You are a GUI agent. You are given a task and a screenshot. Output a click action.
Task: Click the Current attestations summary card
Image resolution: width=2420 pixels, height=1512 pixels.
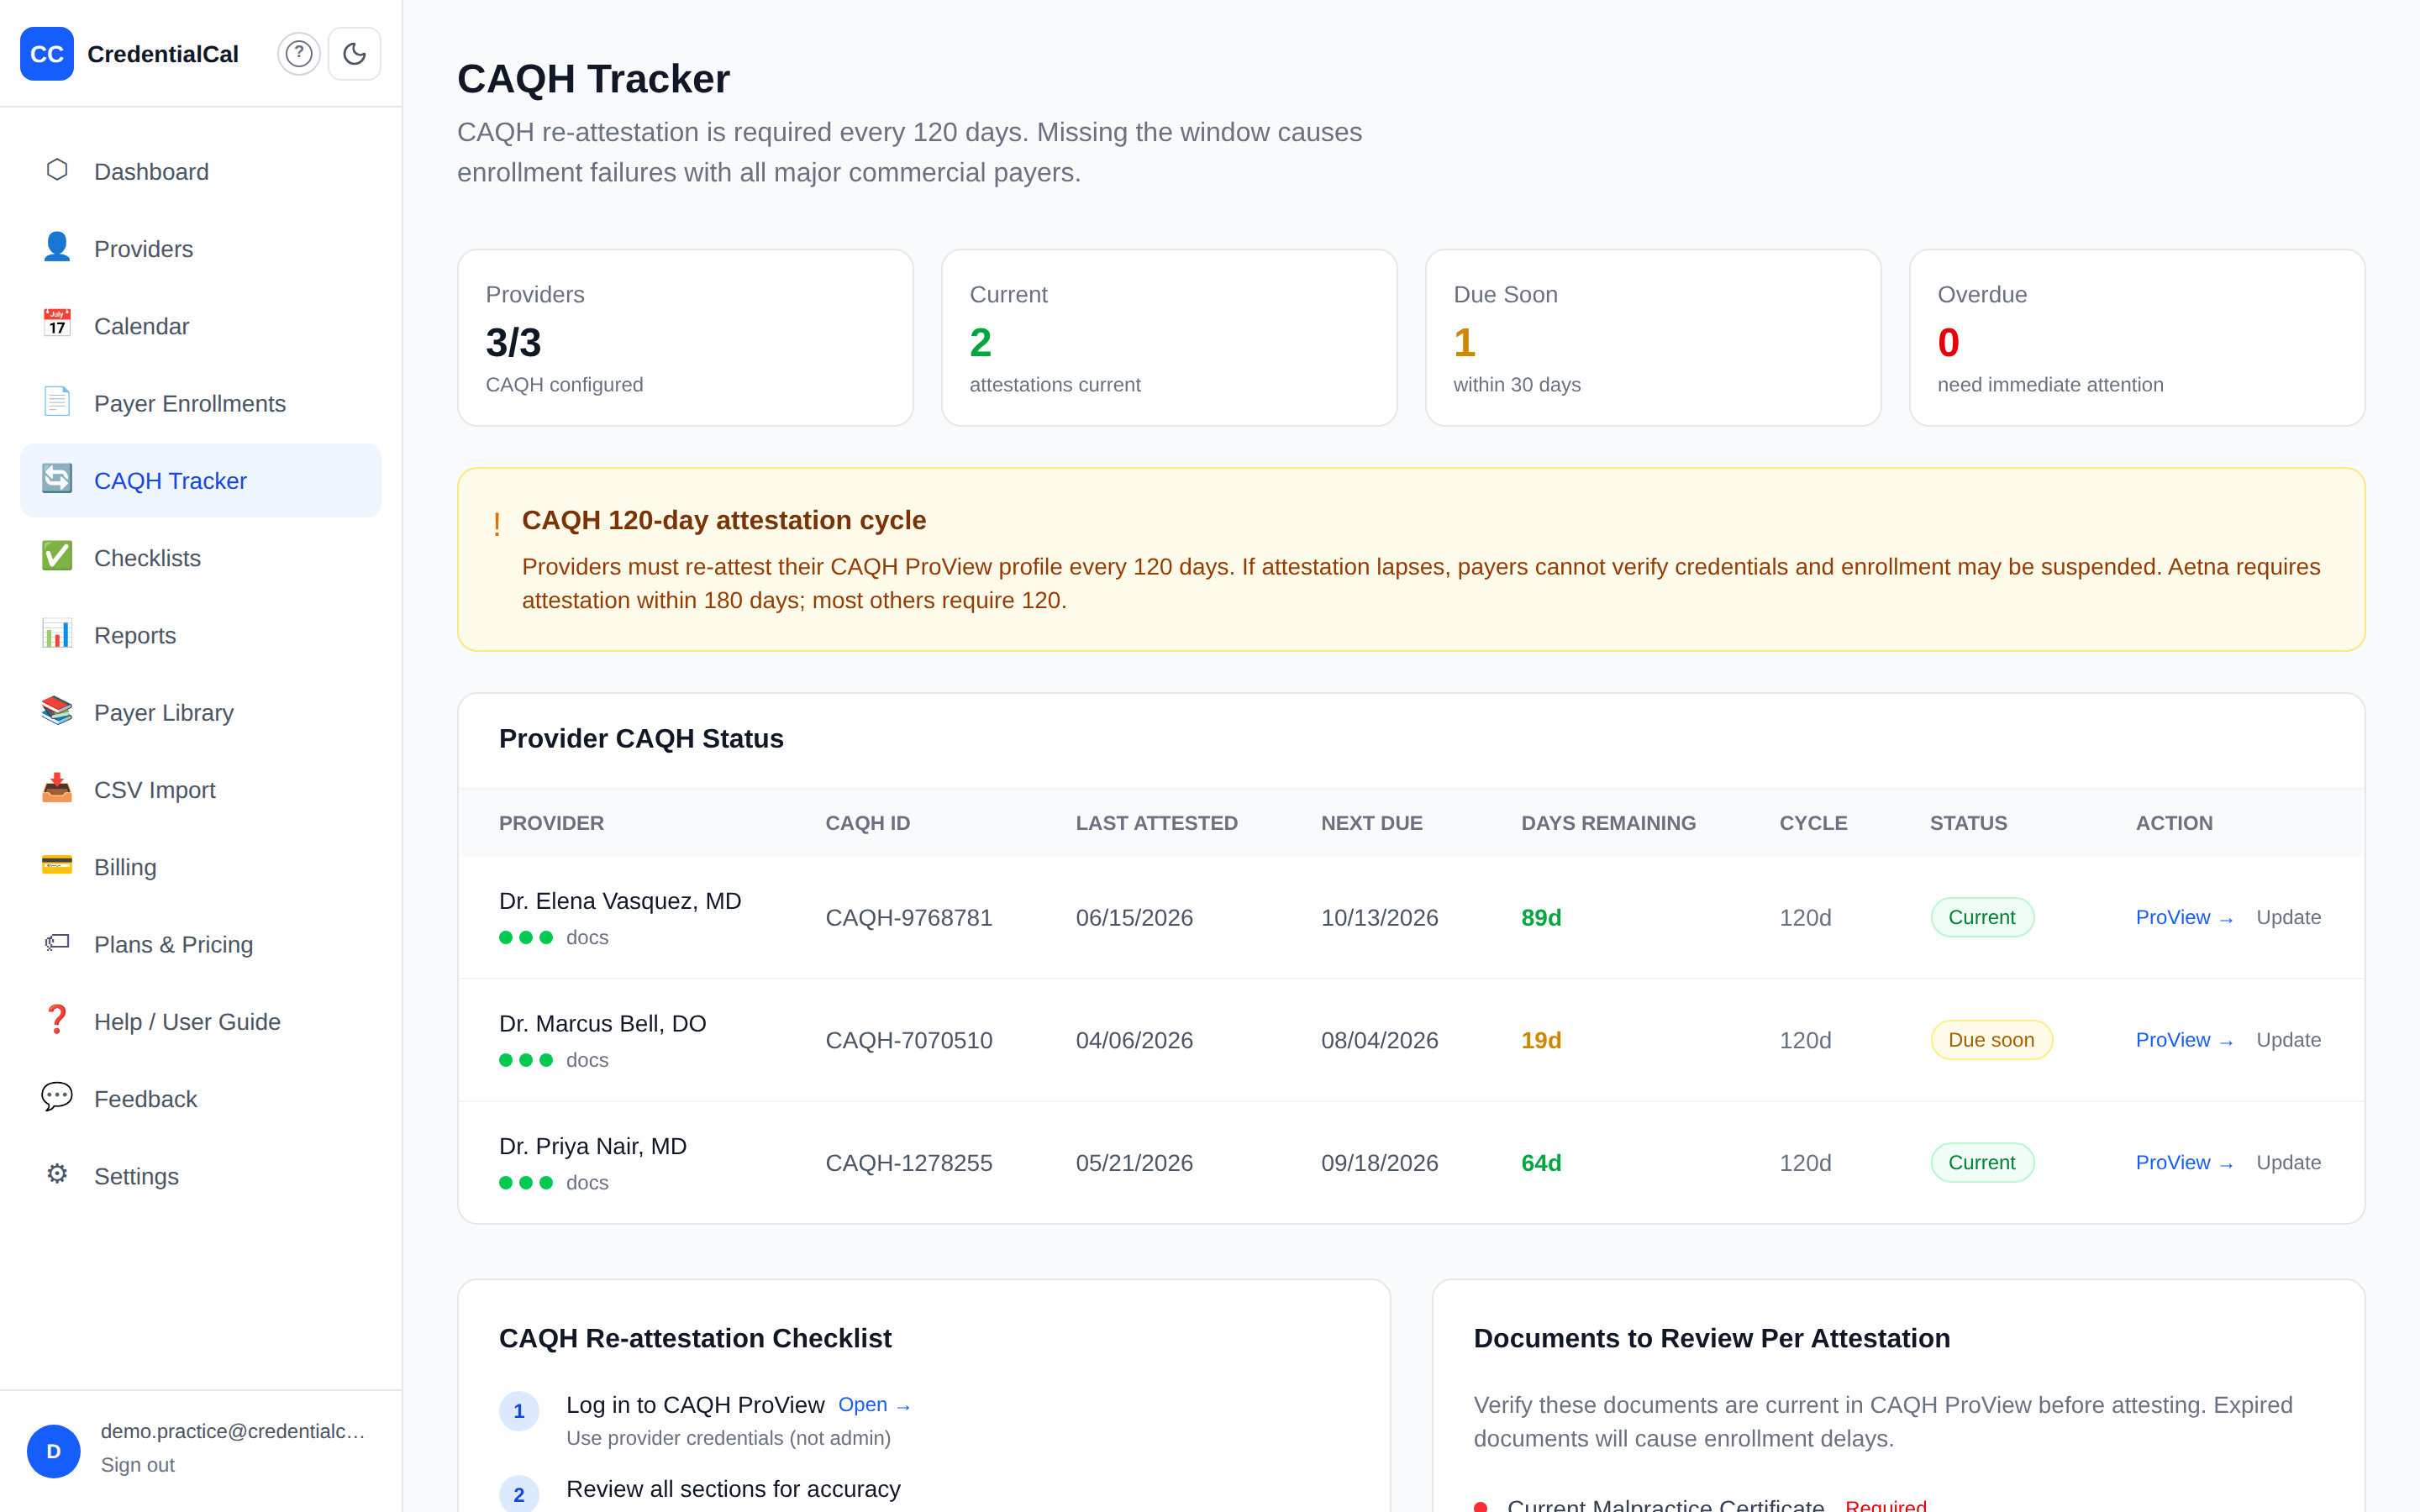pyautogui.click(x=1169, y=338)
